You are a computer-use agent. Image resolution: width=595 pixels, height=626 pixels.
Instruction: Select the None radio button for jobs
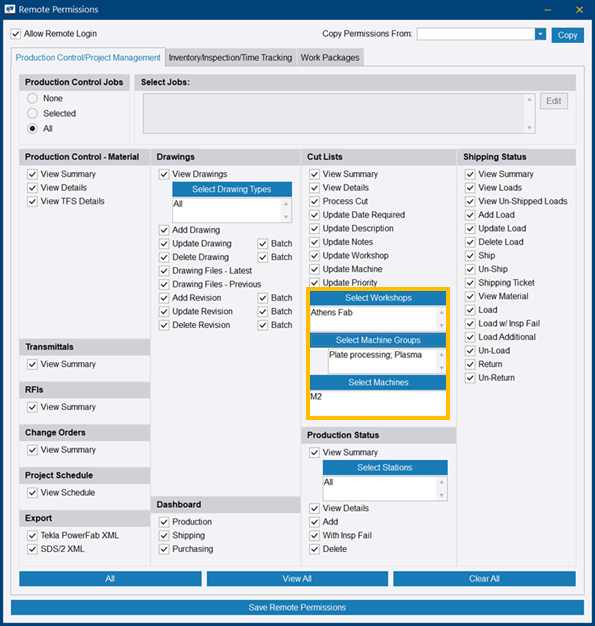[32, 98]
